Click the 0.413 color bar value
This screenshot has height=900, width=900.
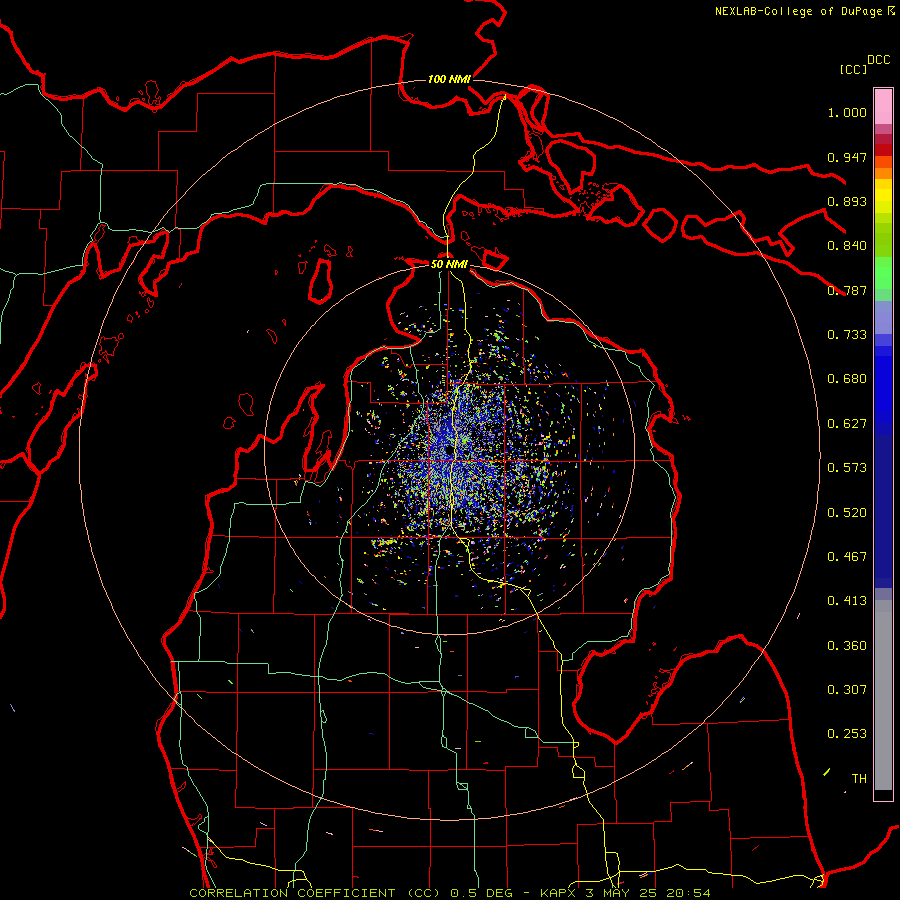coord(847,600)
